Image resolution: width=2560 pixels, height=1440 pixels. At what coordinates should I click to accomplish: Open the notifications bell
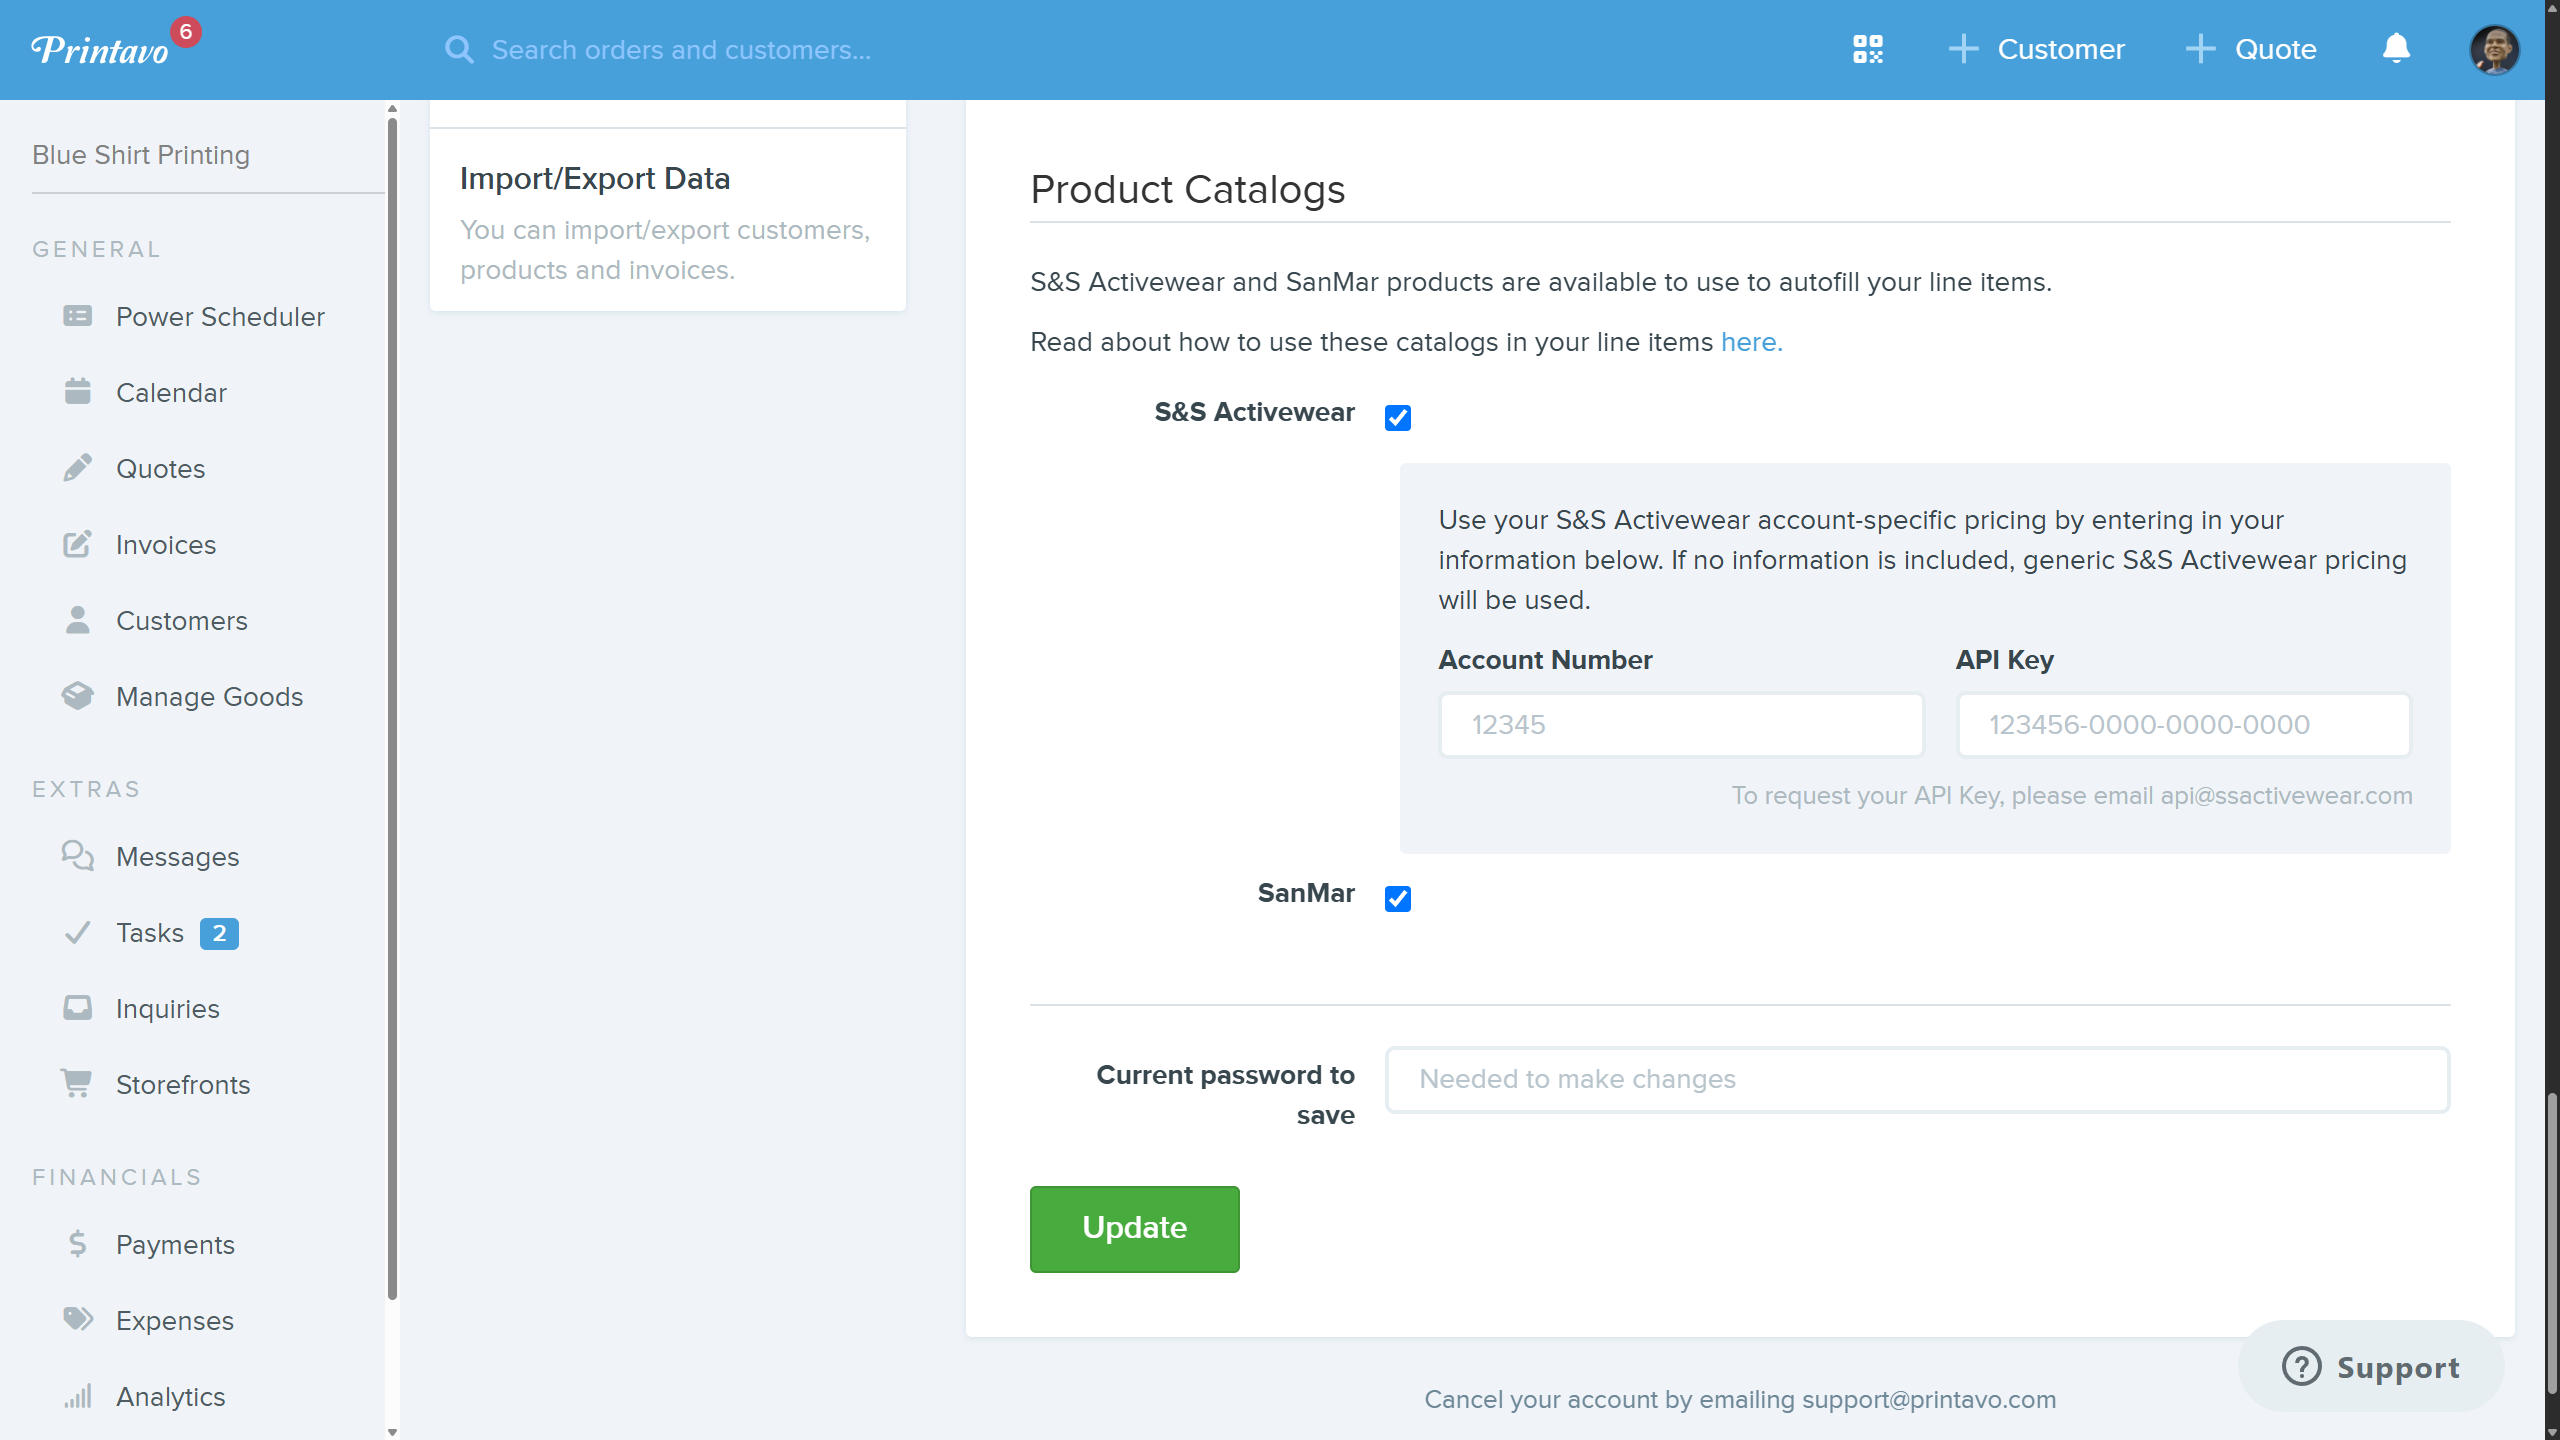pos(2396,48)
